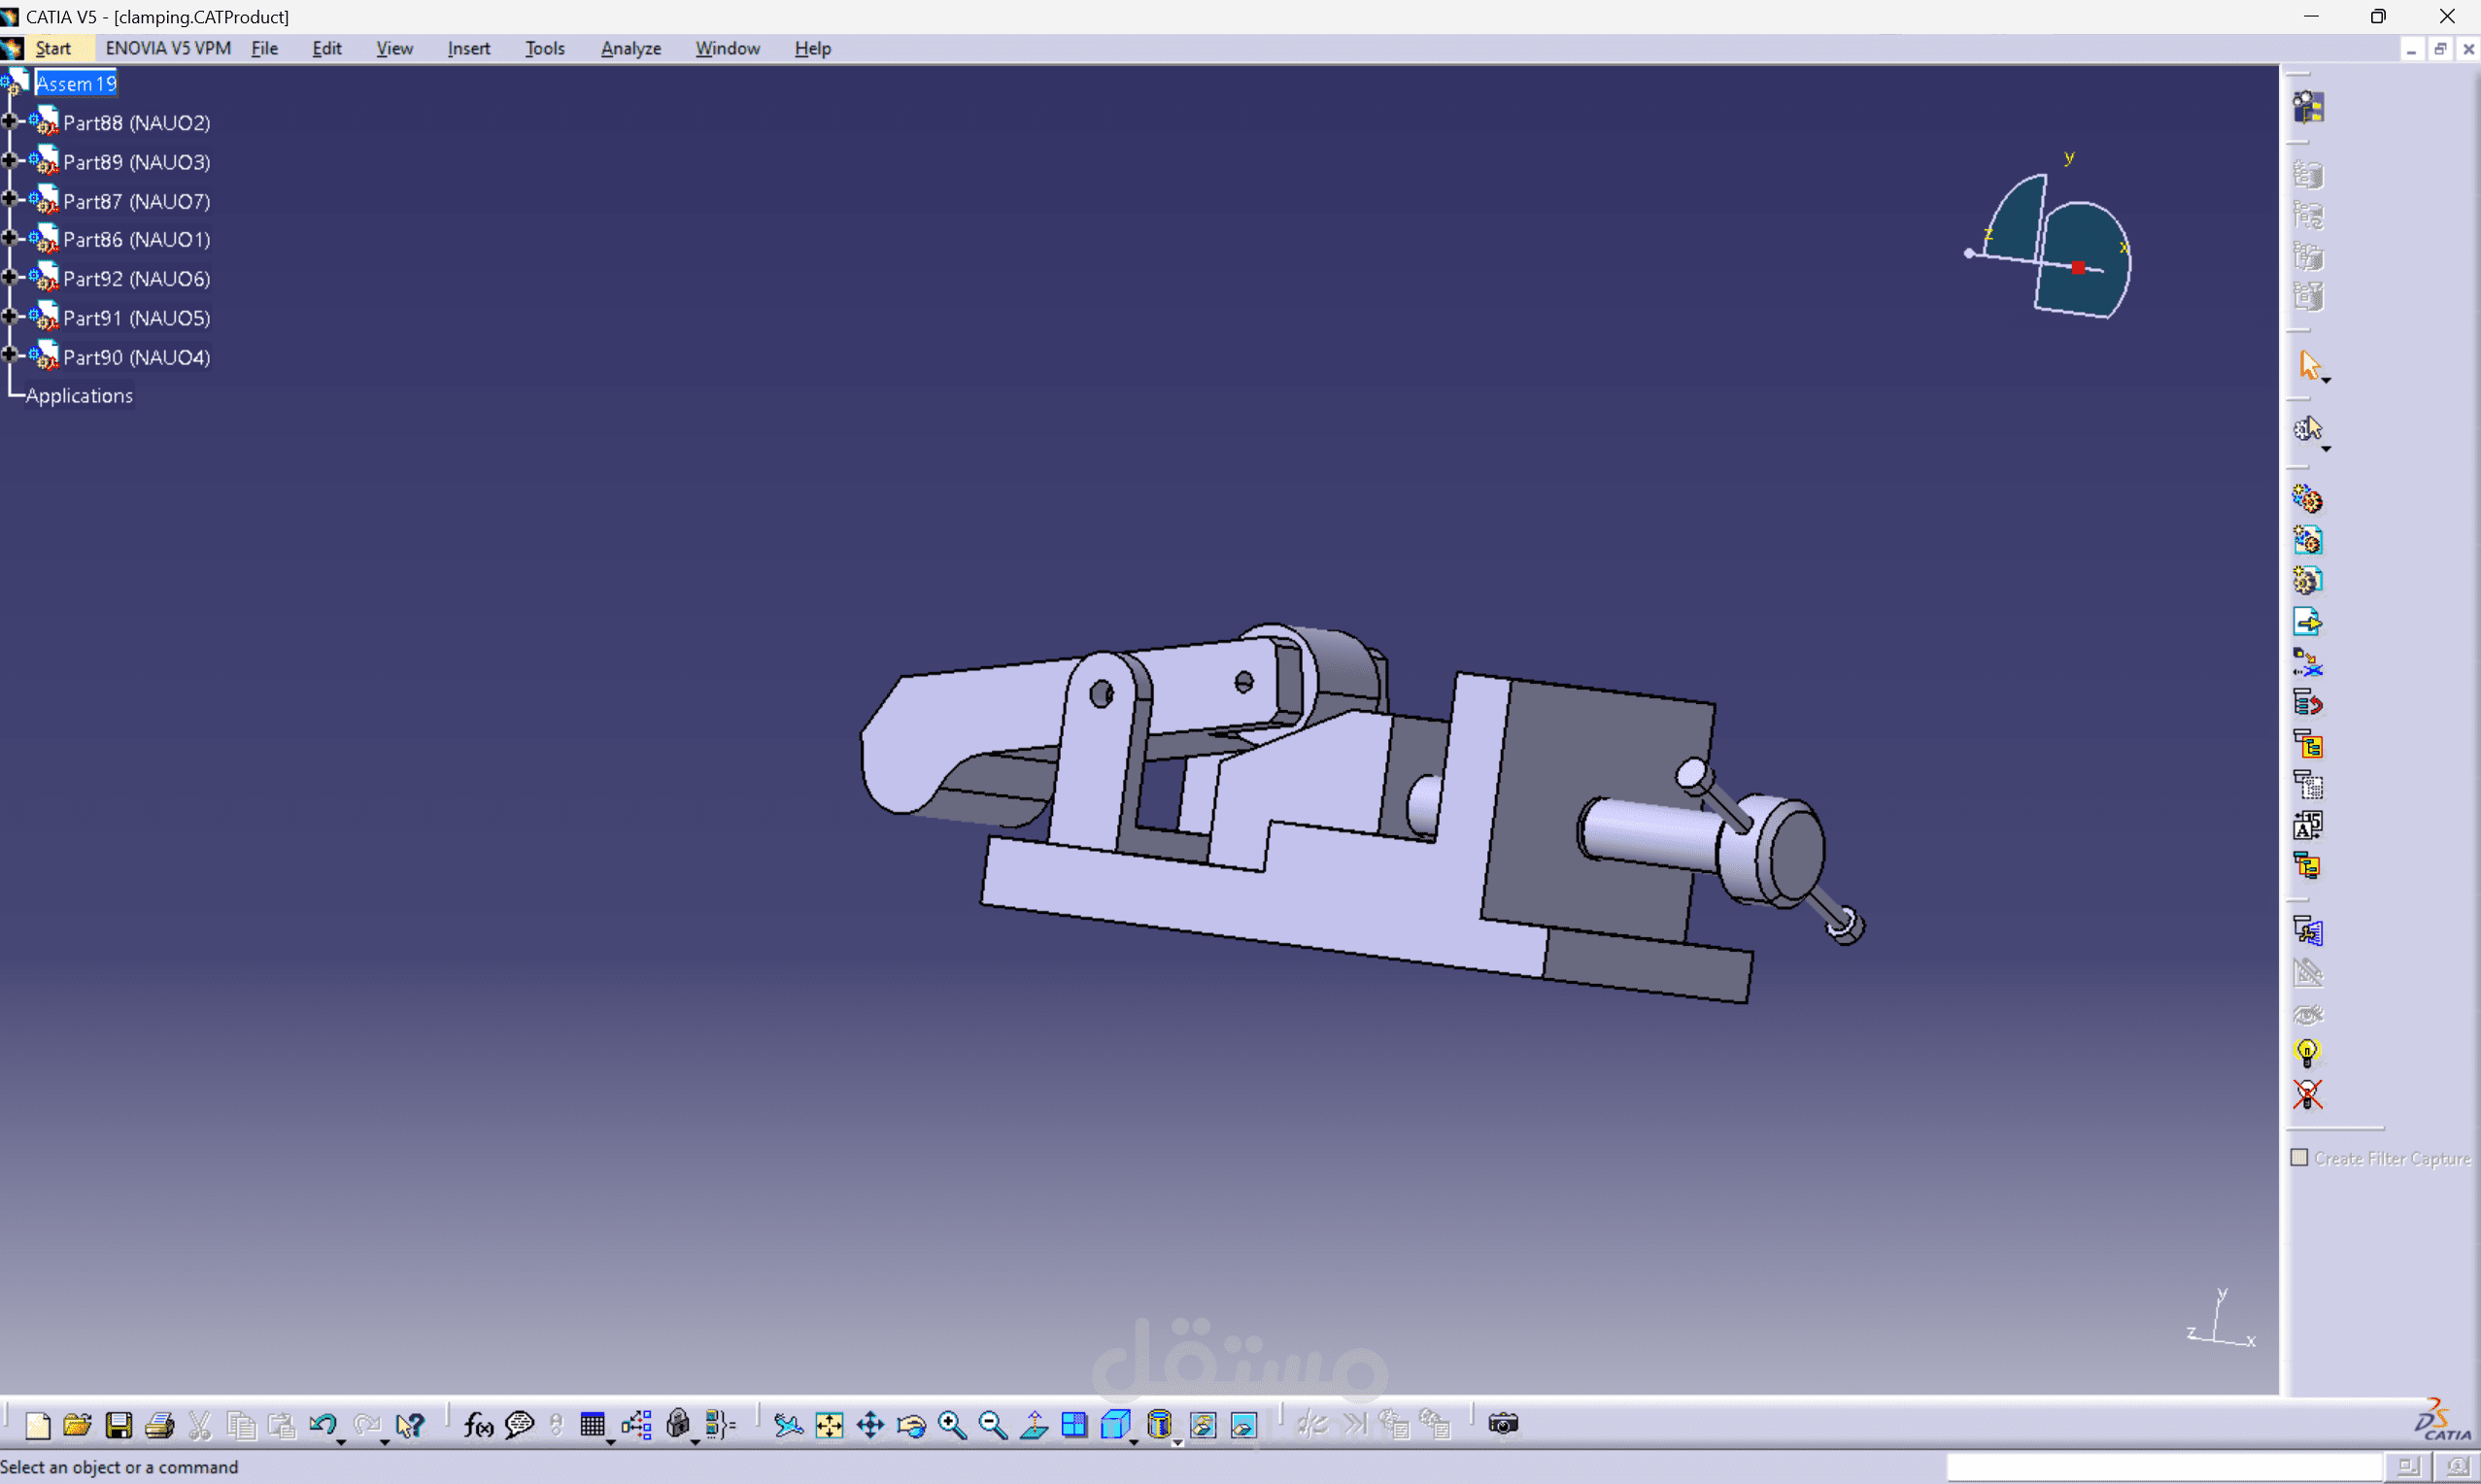Click the Capture camera icon

(x=1502, y=1424)
